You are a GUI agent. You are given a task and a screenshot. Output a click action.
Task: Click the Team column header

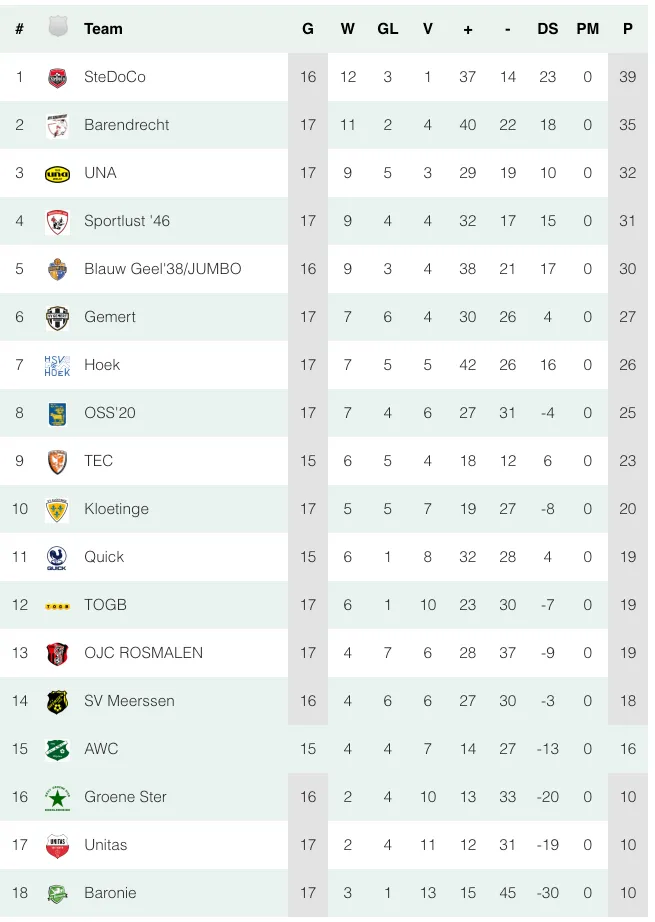point(103,29)
